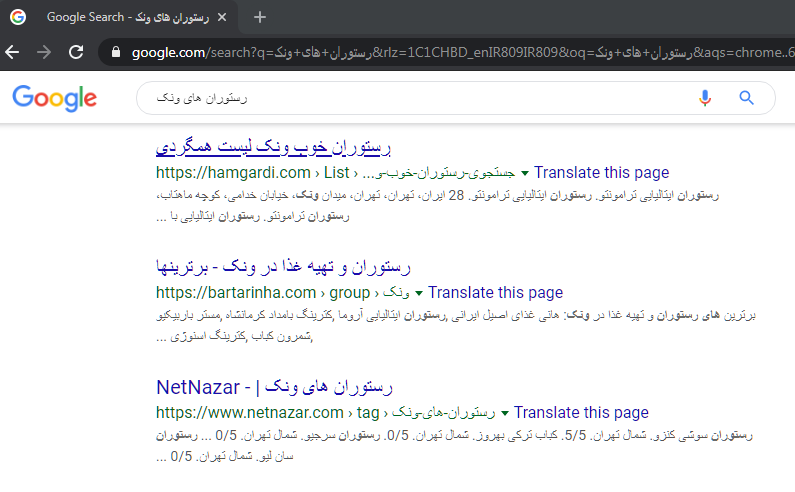Click the blue magnifier search button
Image resolution: width=795 pixels, height=492 pixels.
click(746, 98)
